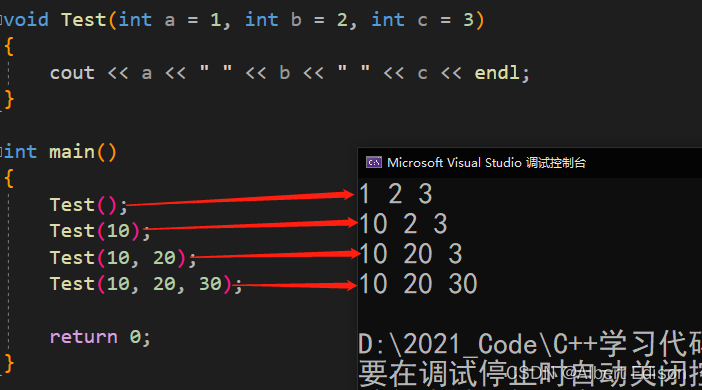Viewport: 702px width, 390px height.
Task: Click console output line '1 2 3'
Action: [x=396, y=194]
